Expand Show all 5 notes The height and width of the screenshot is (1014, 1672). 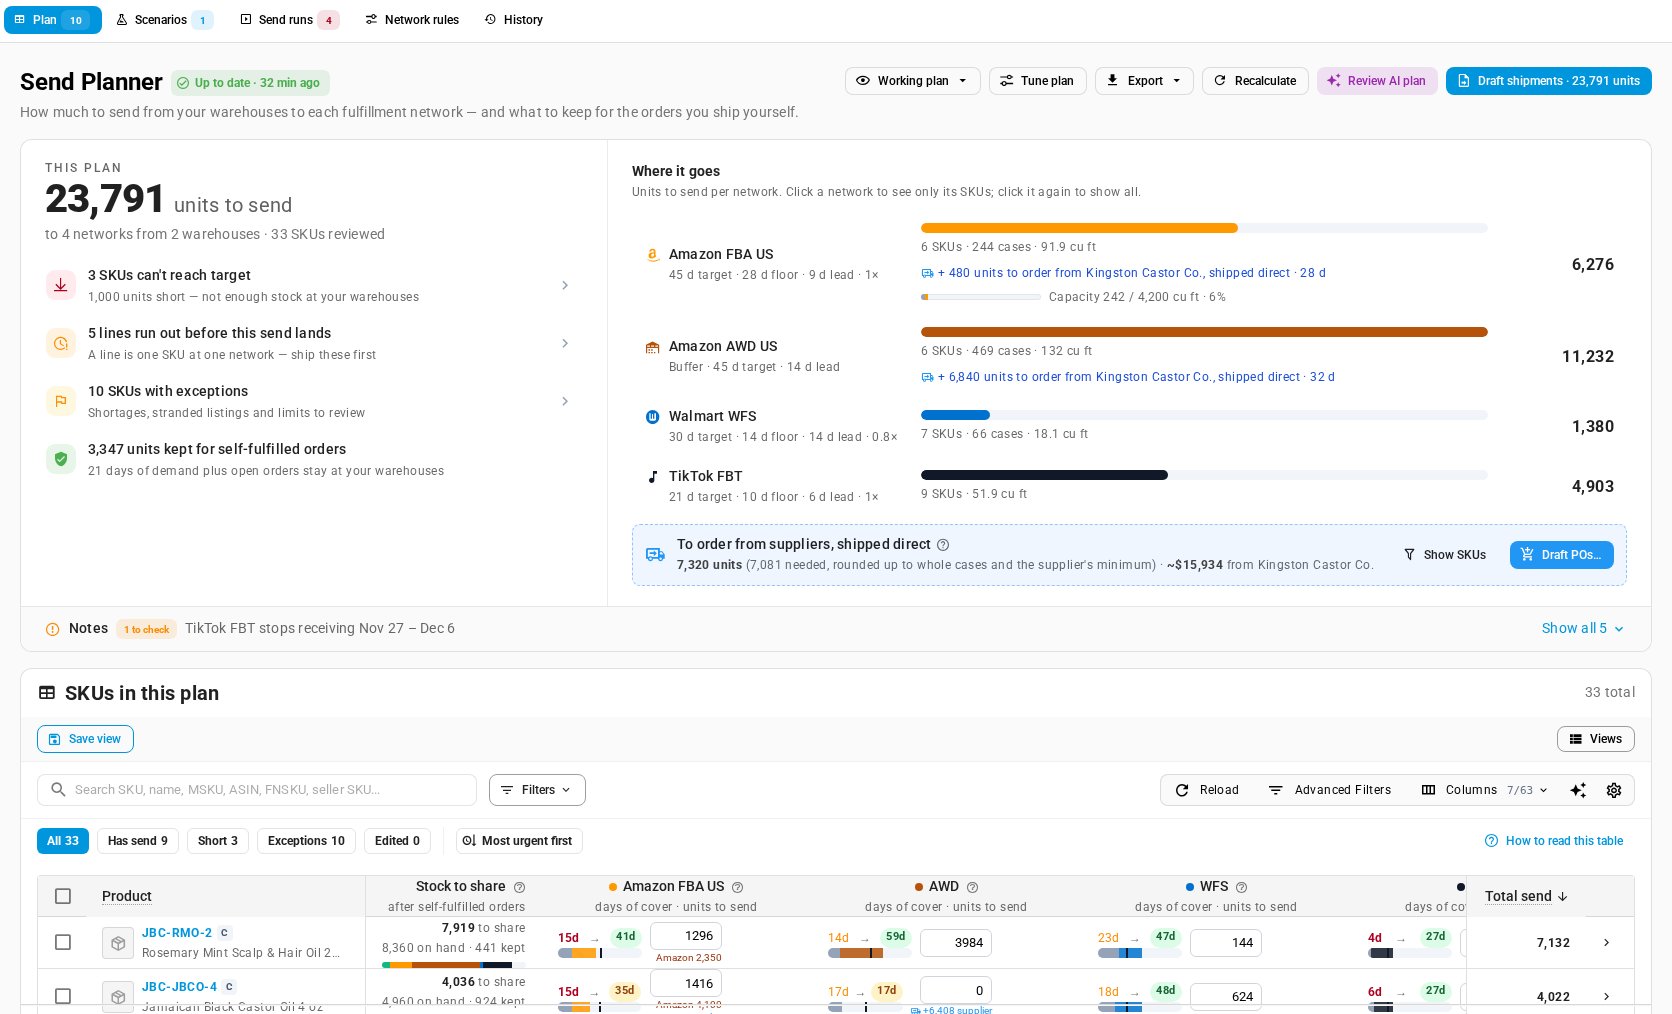coord(1583,629)
